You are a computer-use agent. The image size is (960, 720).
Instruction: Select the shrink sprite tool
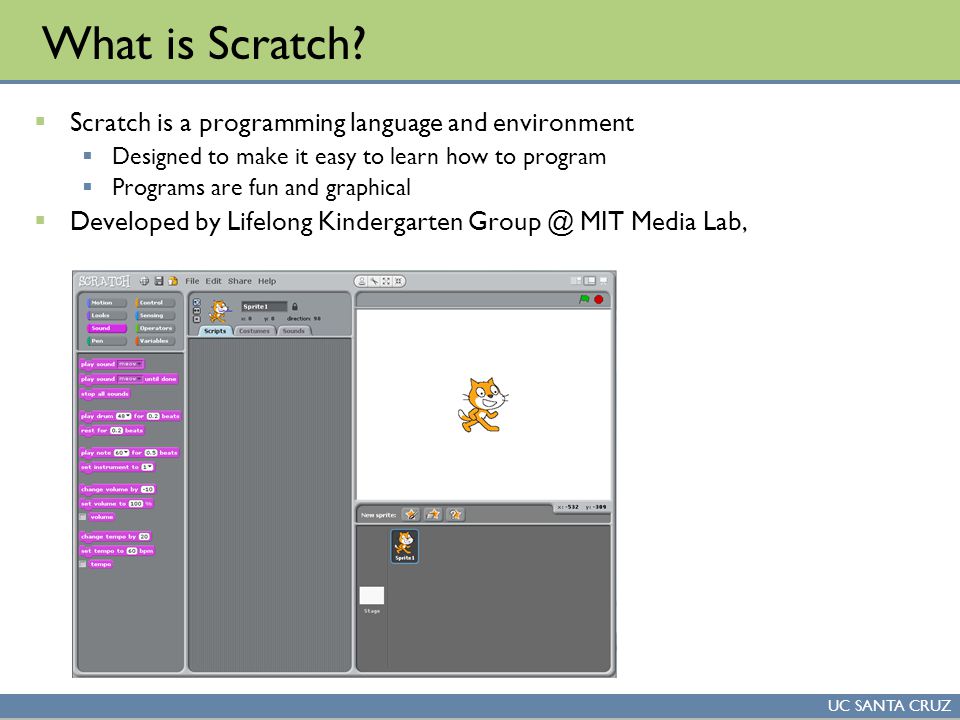pos(399,281)
